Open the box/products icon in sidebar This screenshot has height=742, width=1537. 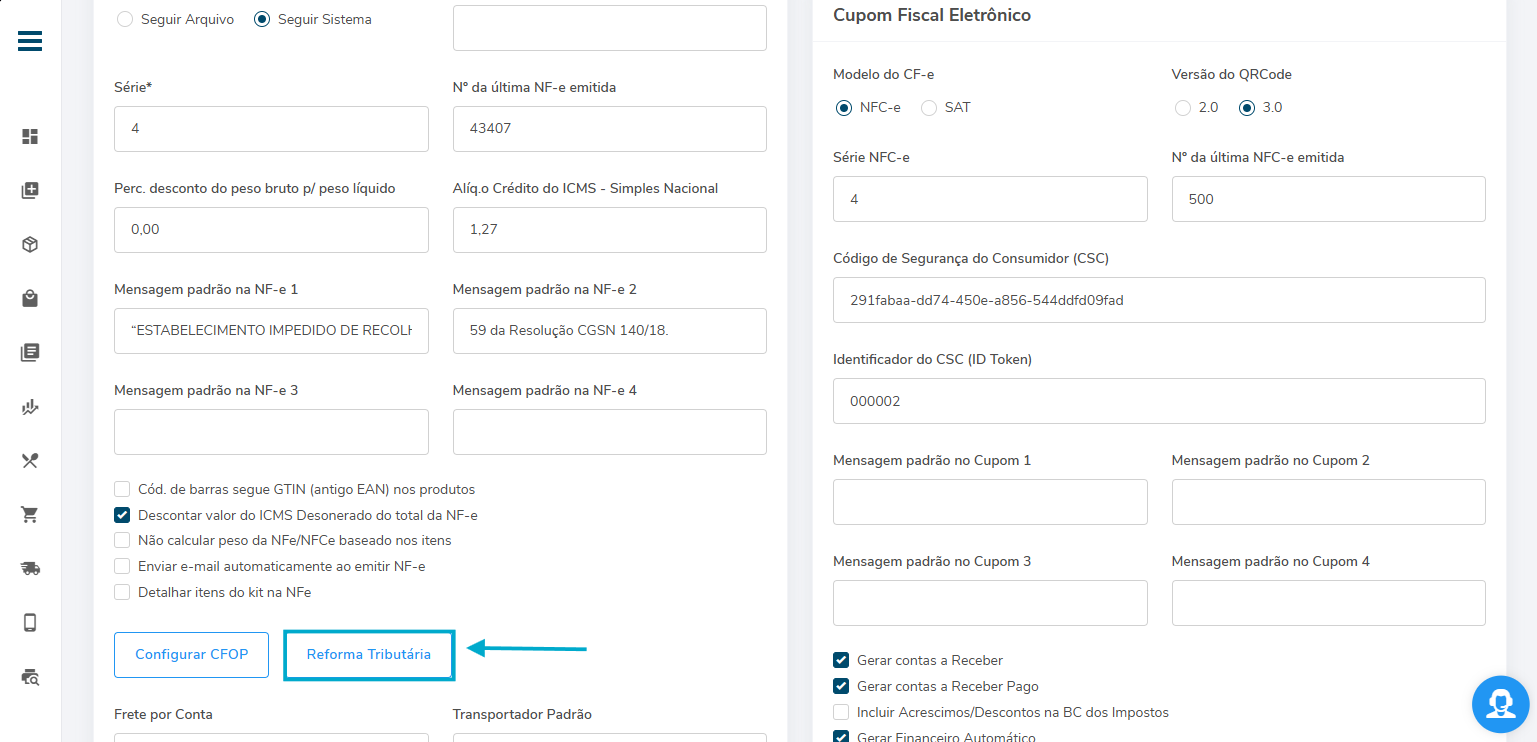pyautogui.click(x=30, y=244)
